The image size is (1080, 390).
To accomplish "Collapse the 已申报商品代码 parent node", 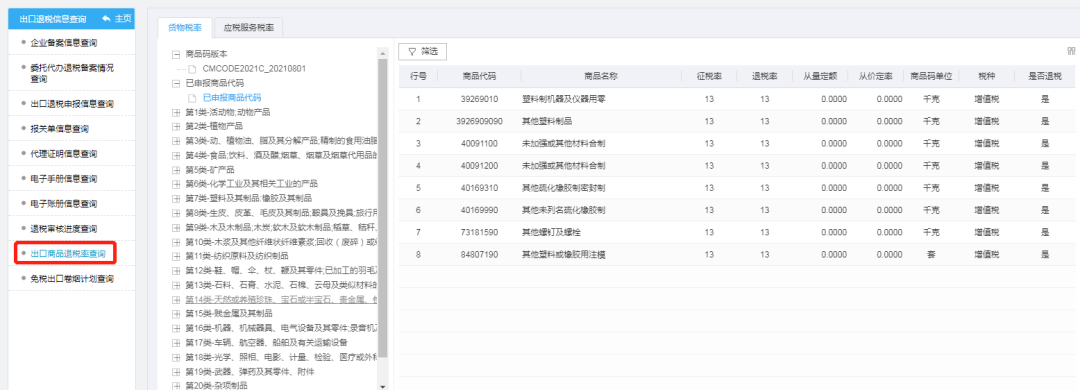I will [x=176, y=83].
